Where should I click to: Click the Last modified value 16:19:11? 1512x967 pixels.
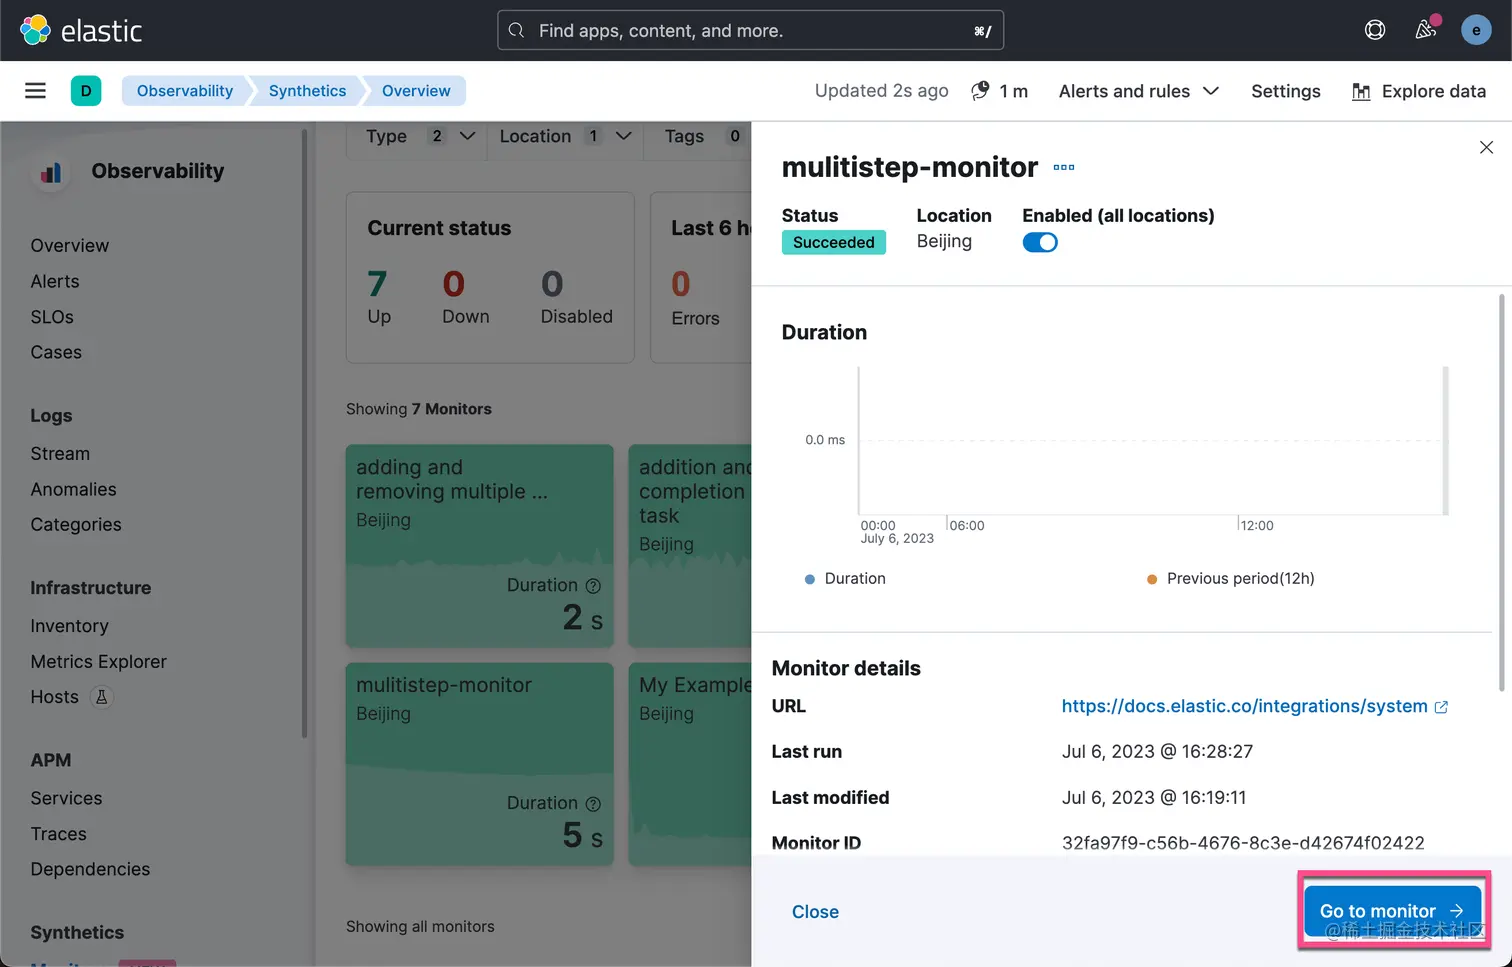point(1154,798)
